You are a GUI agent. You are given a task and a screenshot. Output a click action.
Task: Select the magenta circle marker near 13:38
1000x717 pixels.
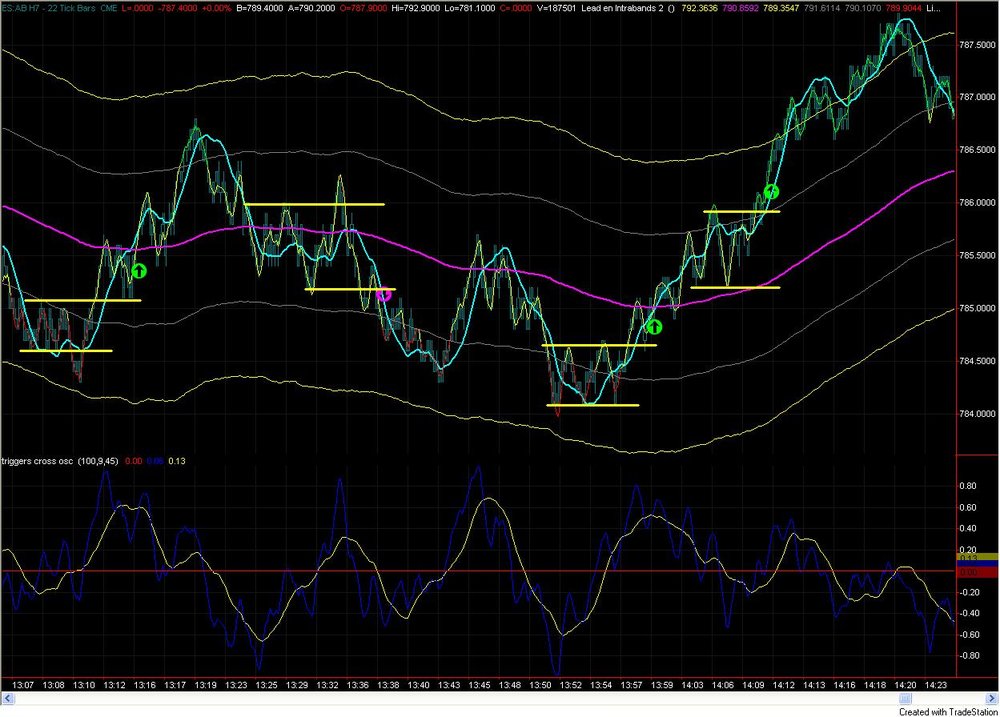click(x=383, y=294)
